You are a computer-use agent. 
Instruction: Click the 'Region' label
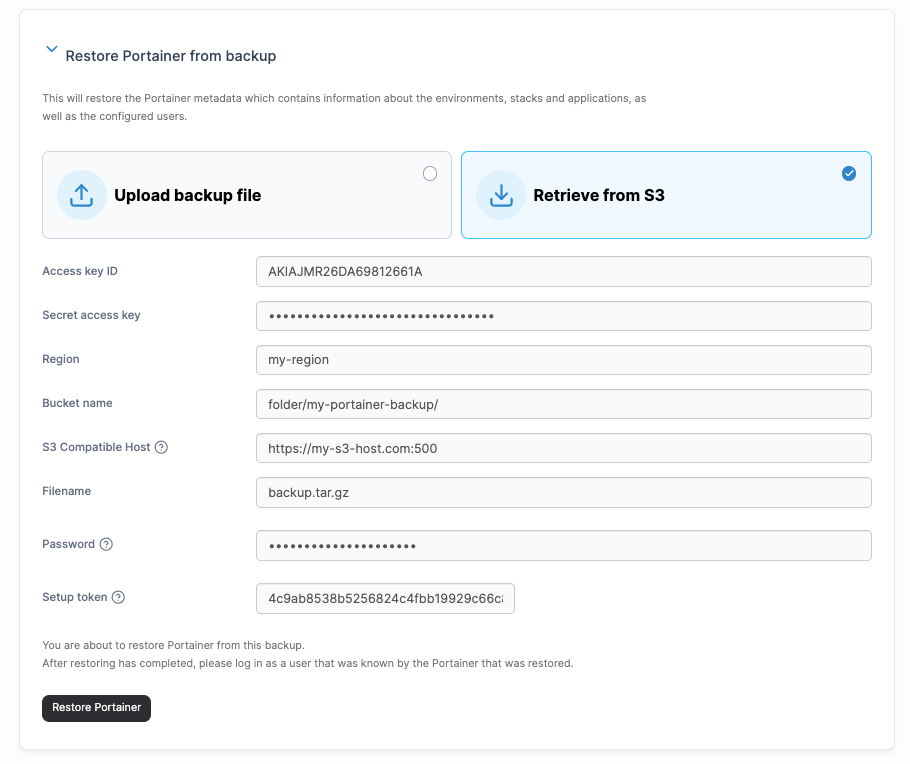tap(61, 359)
